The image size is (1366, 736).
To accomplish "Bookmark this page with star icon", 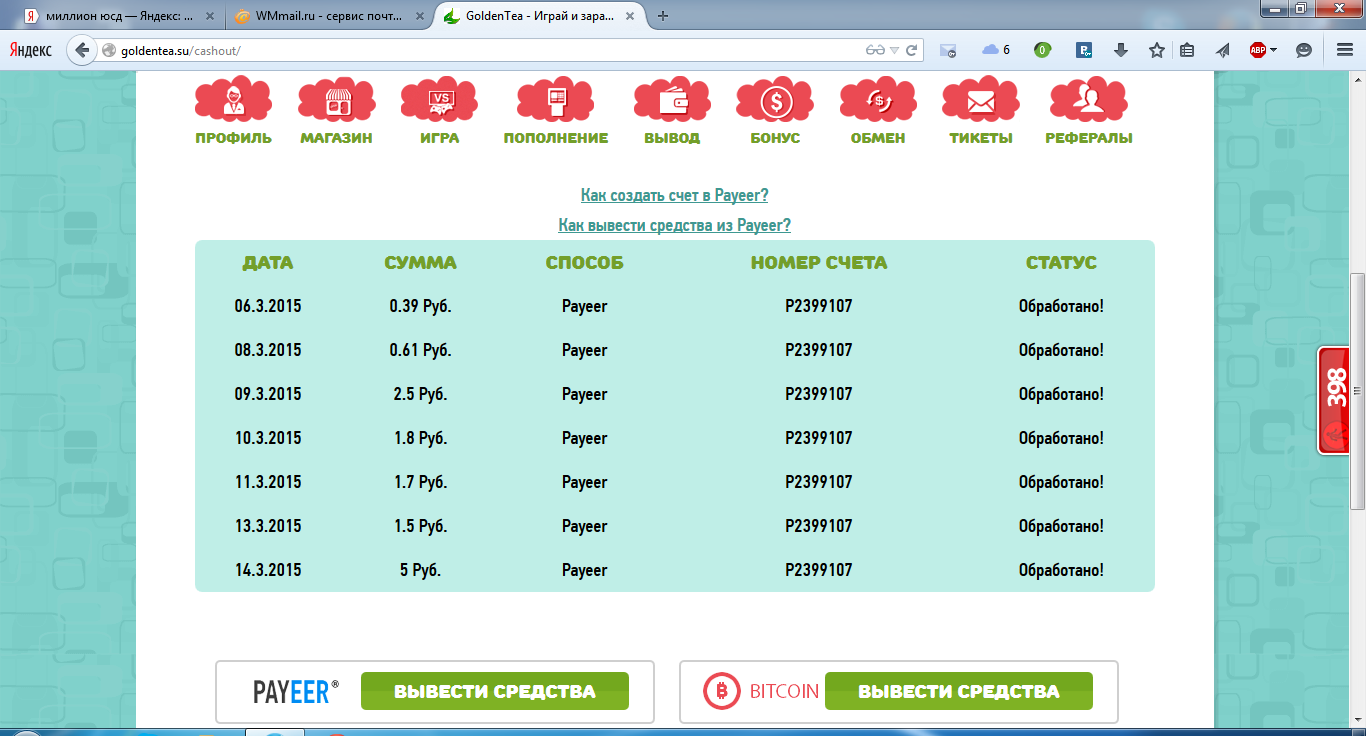I will (x=1157, y=50).
